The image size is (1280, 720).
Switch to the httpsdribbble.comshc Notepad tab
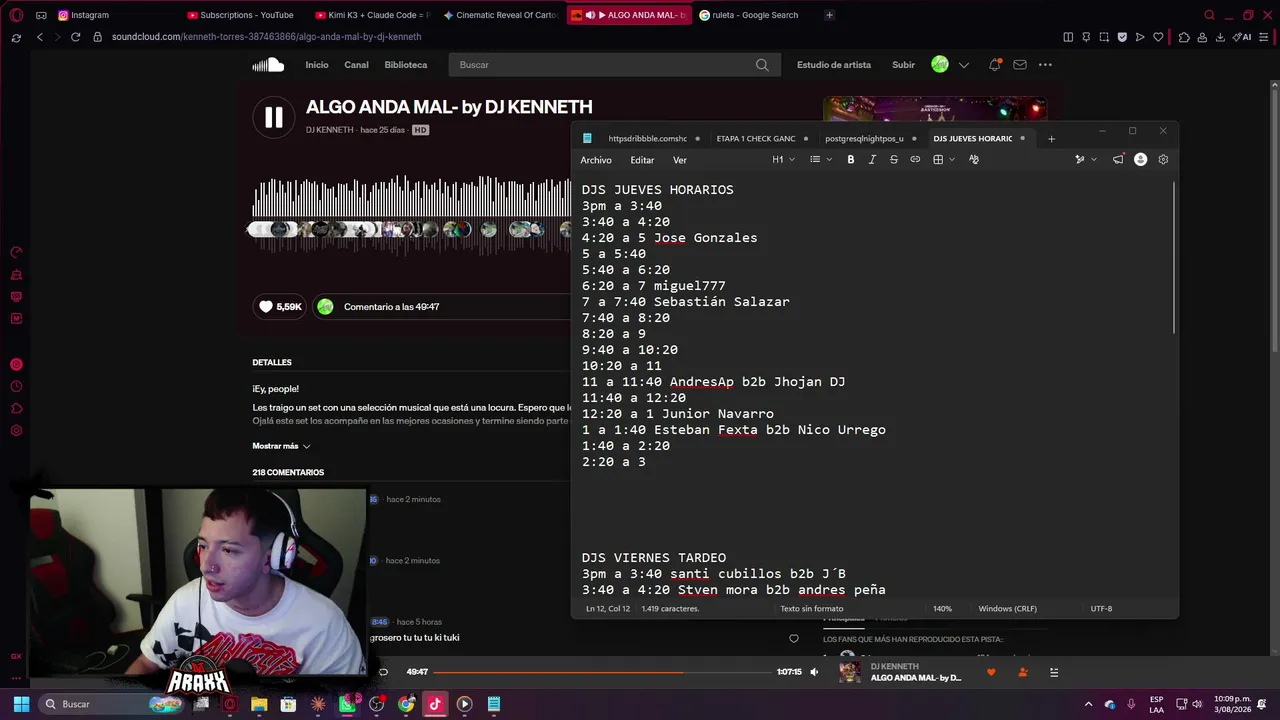click(648, 139)
